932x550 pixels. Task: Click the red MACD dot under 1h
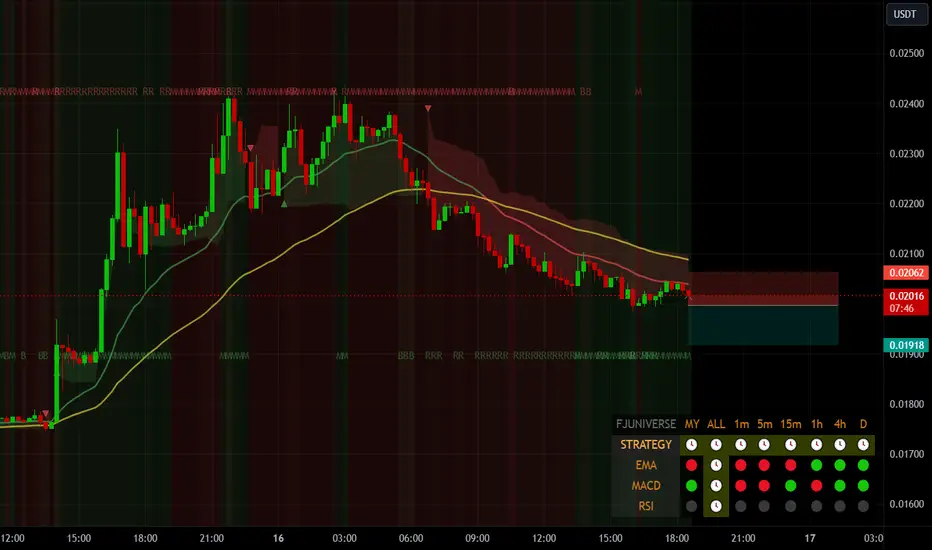[x=817, y=486]
